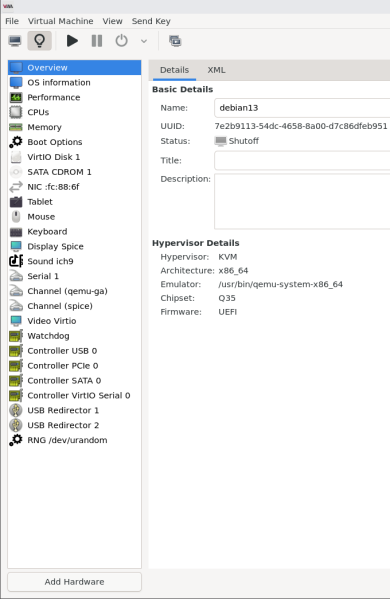This screenshot has height=599, width=390.
Task: Show virtual hardware details lightbulb
Action: [x=39, y=41]
